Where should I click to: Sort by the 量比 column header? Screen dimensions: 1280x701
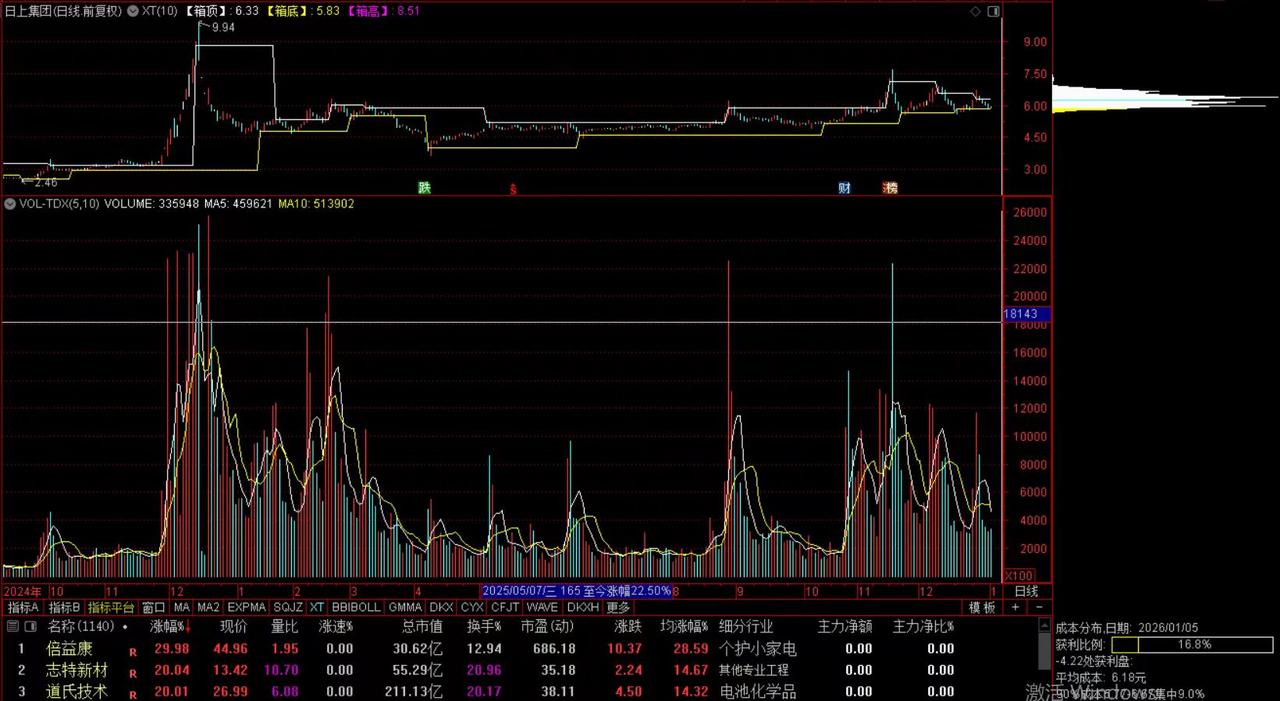coord(285,626)
